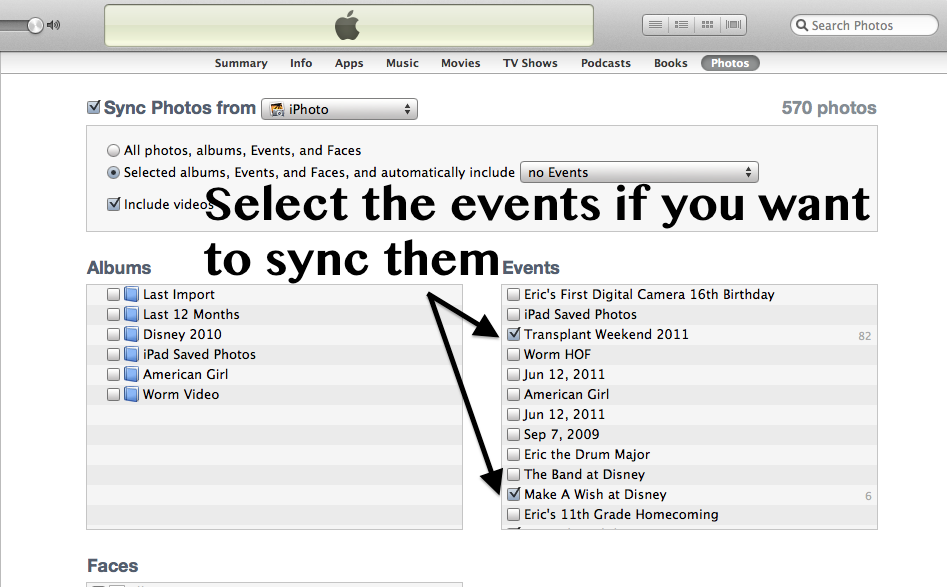Click 'Make A Wish at Disney' event name
Viewport: 947px width, 587px height.
tap(595, 494)
